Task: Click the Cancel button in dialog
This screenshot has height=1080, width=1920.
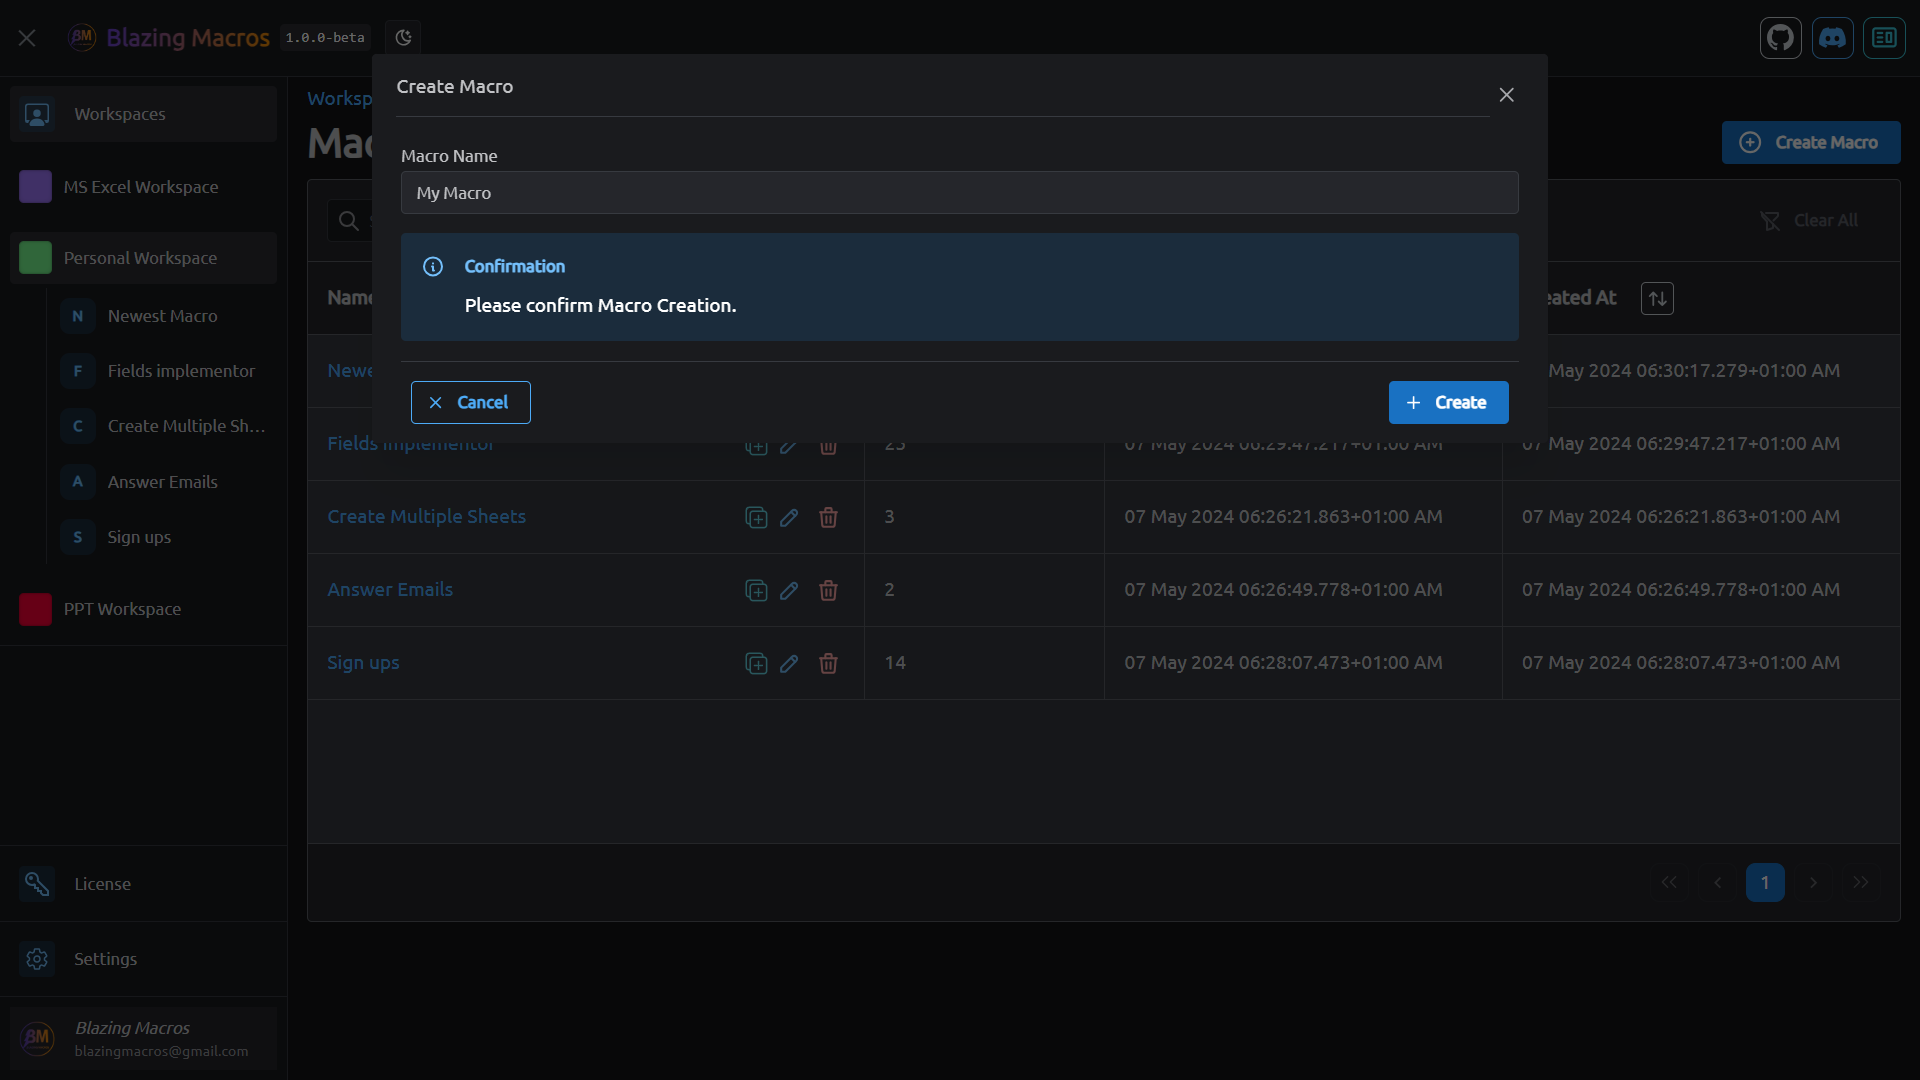Action: (x=471, y=402)
